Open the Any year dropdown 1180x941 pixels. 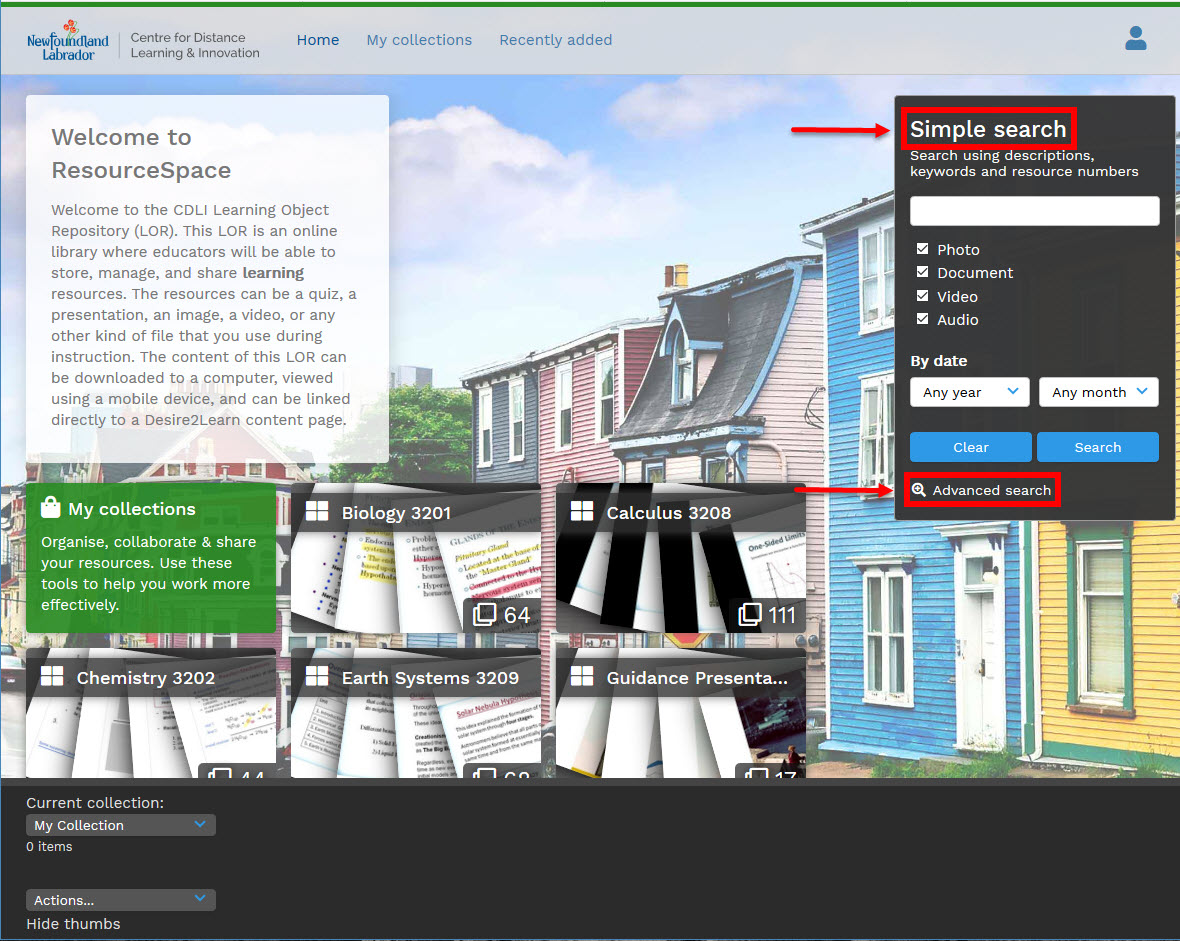pos(970,392)
